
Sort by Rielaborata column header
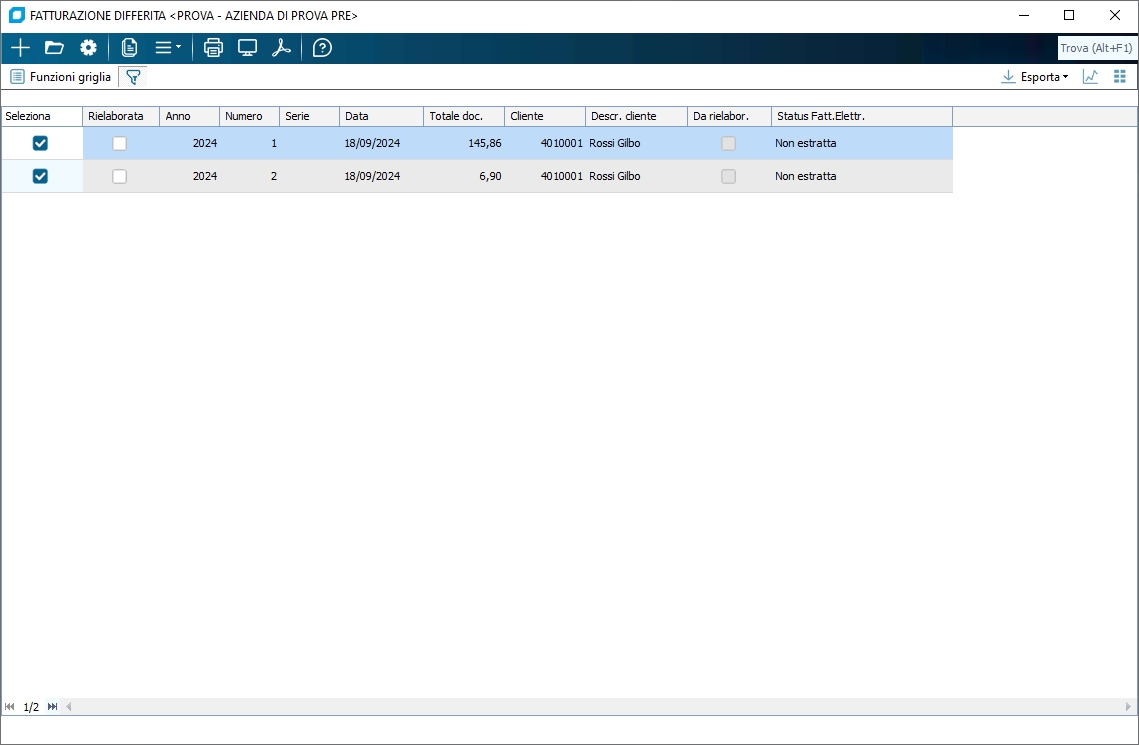[121, 116]
